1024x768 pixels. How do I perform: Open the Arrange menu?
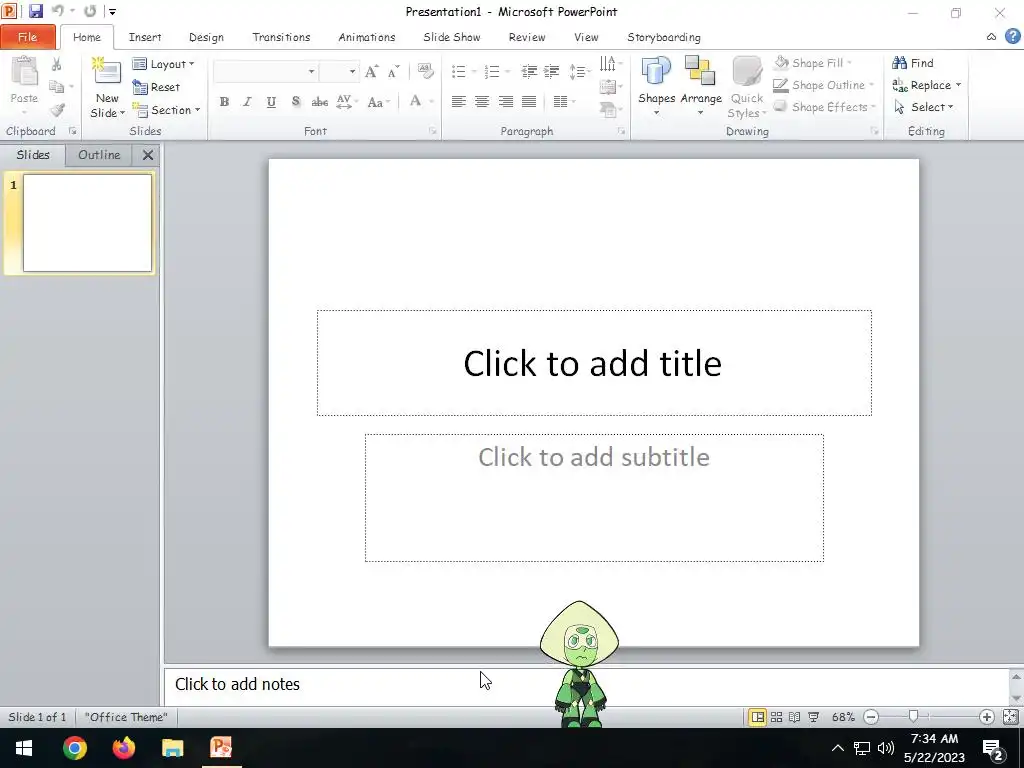tap(701, 86)
